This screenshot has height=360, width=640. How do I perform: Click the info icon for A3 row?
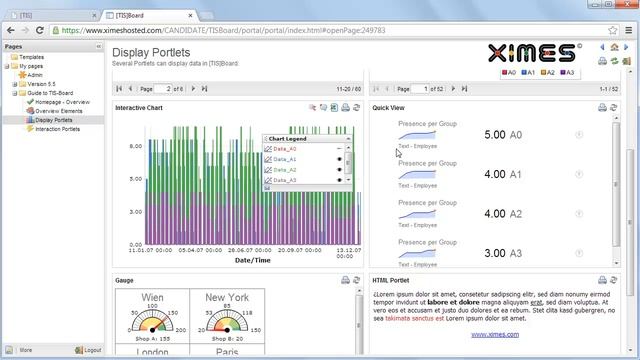coord(579,253)
